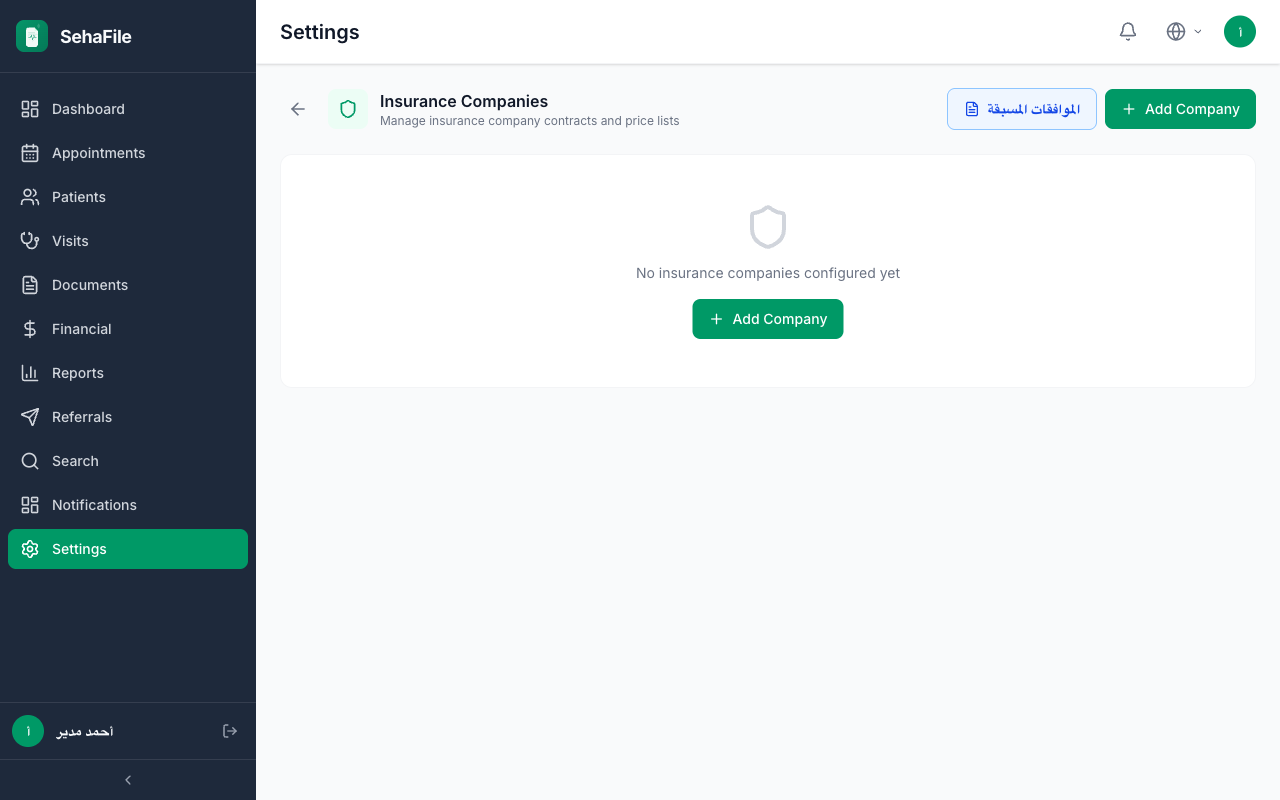Open the language globe dropdown
Image resolution: width=1280 pixels, height=800 pixels.
[1184, 32]
